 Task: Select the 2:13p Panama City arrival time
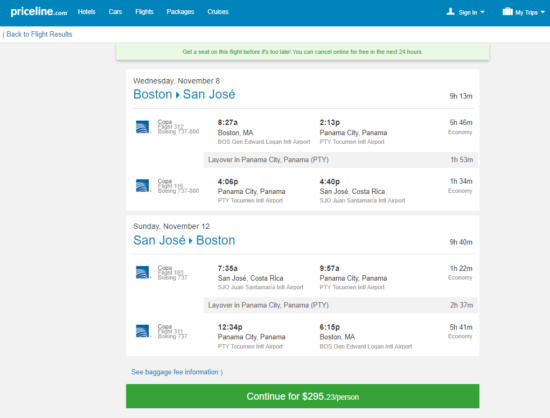330,122
